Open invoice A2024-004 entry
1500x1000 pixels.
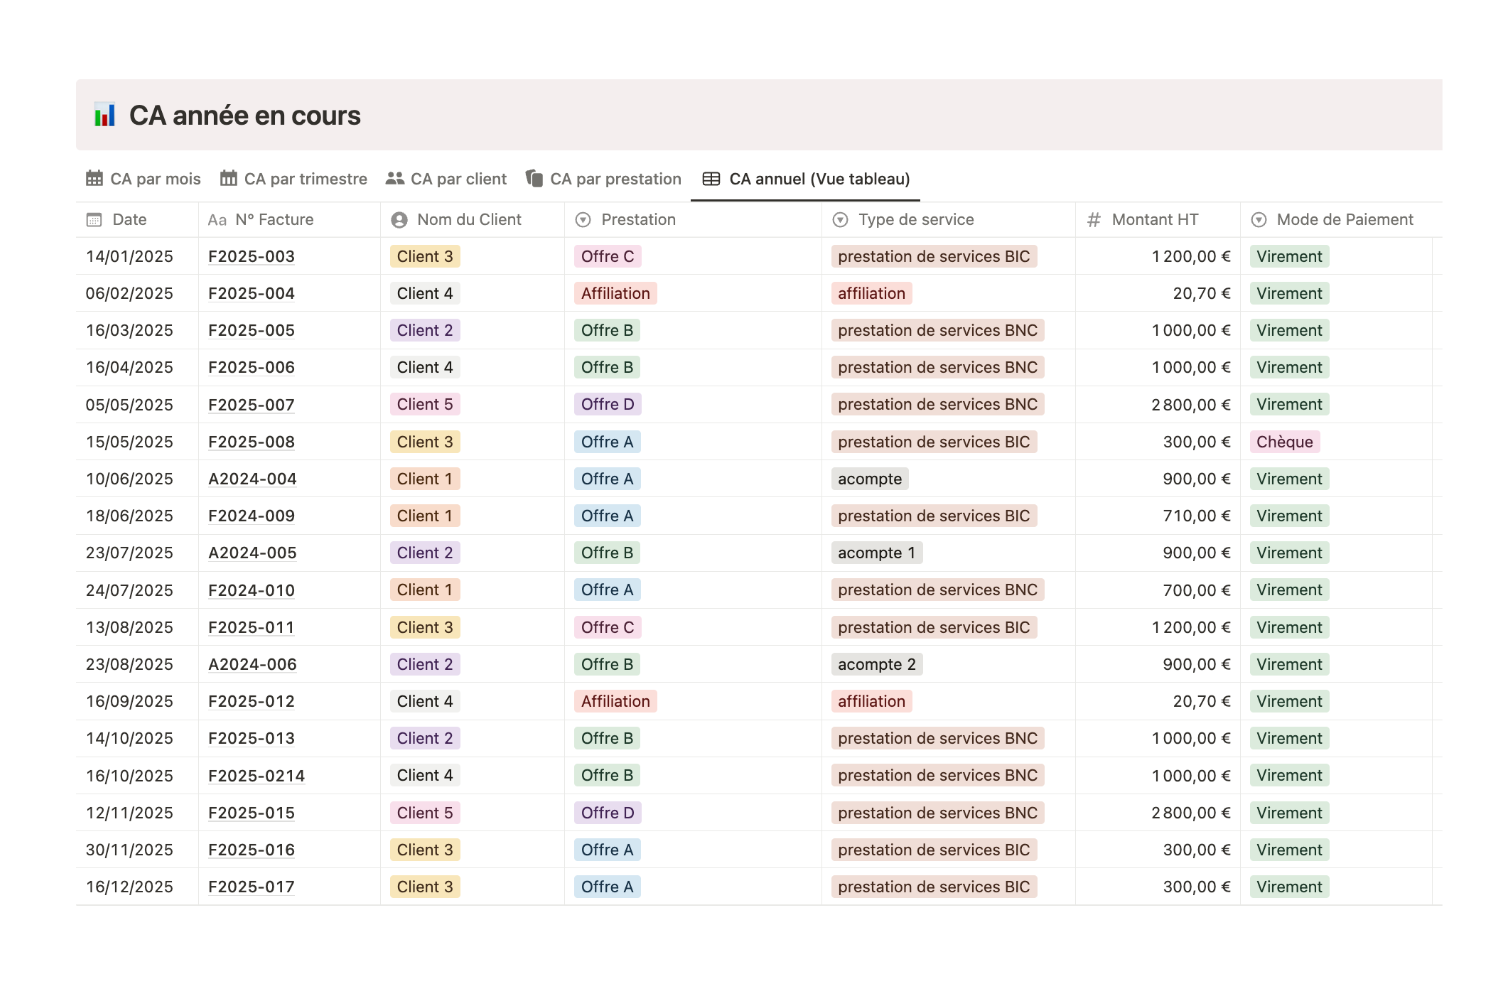[x=252, y=479]
